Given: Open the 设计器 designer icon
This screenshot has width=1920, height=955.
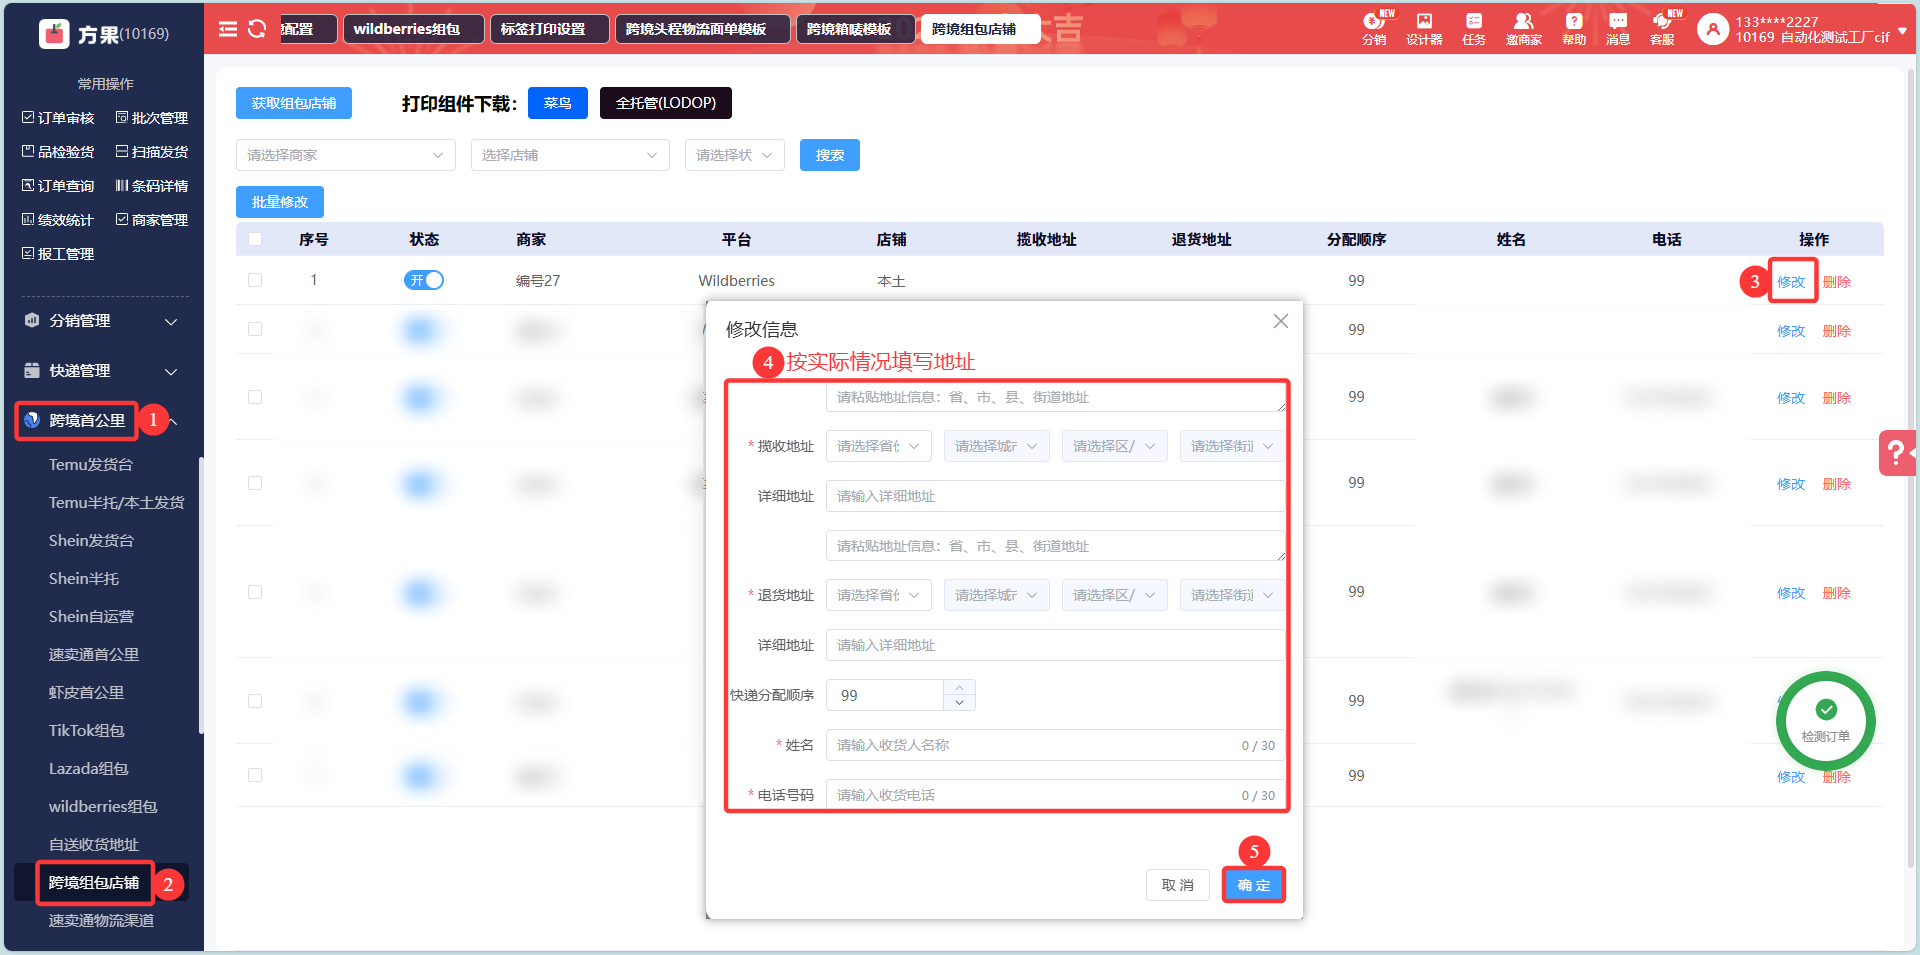Looking at the screenshot, I should 1424,28.
